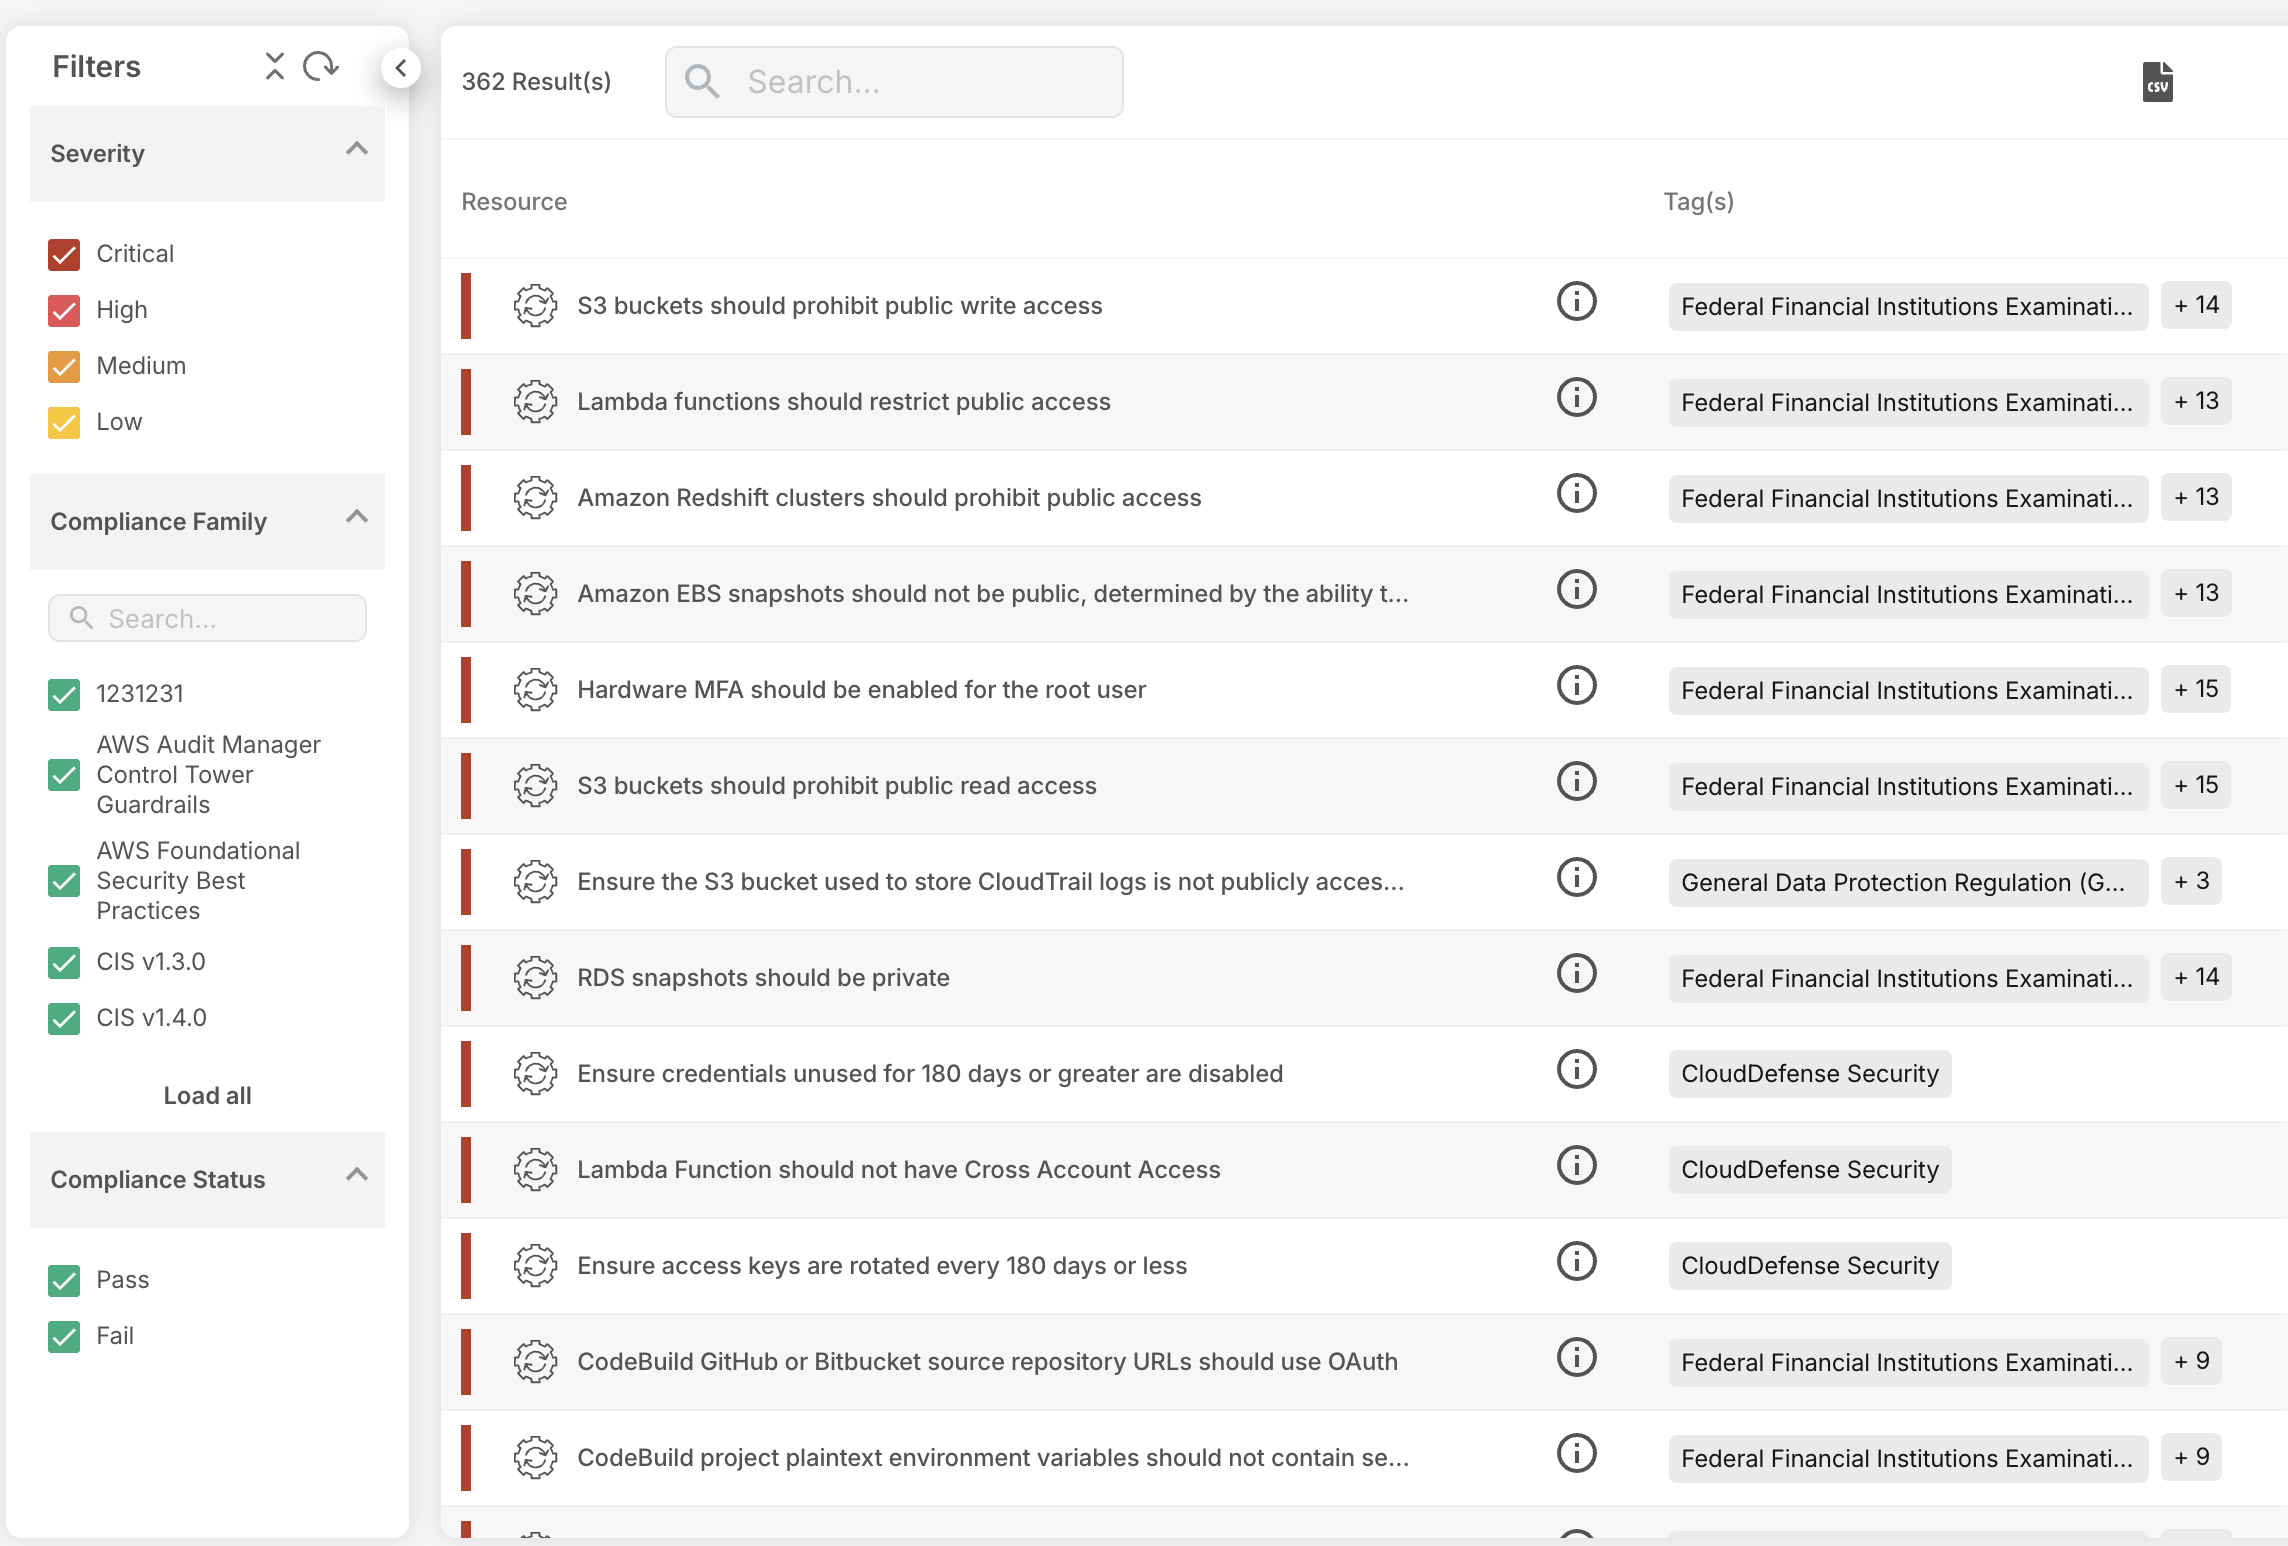Screen dimensions: 2288x1546
Task: Collapse the Compliance Family section
Action: (x=356, y=518)
